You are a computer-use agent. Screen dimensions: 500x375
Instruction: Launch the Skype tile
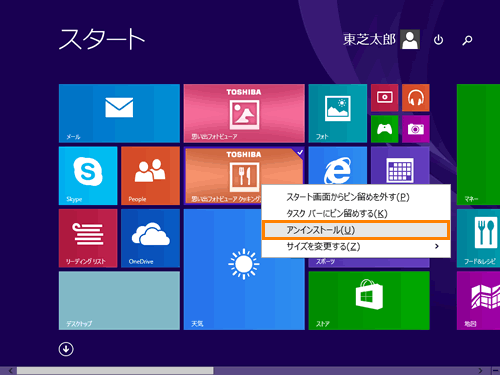(88, 176)
